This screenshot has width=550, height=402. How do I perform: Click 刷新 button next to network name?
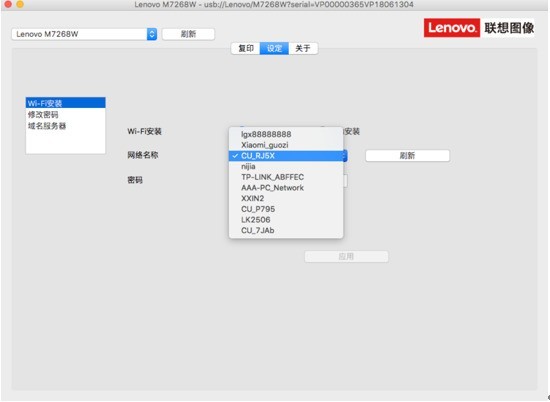pyautogui.click(x=407, y=155)
